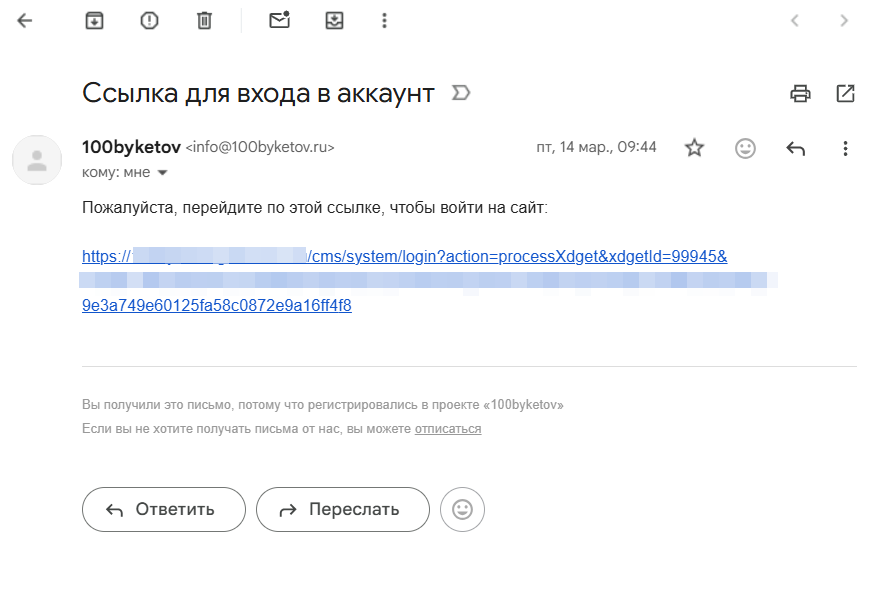Mark the email as unread
The image size is (881, 615).
[279, 20]
